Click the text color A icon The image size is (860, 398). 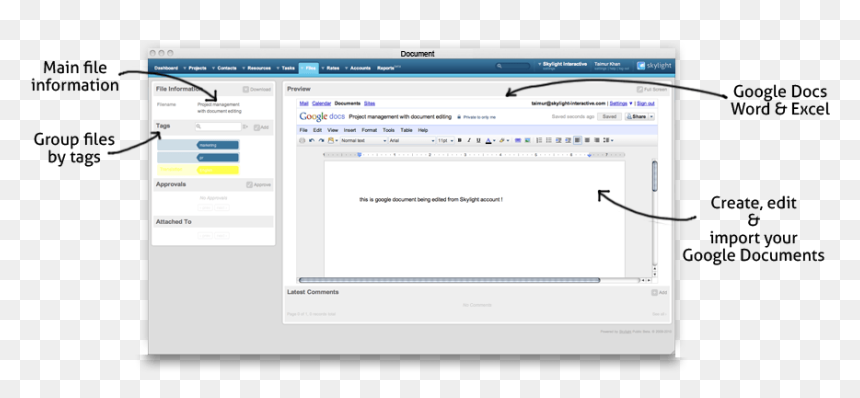[489, 140]
